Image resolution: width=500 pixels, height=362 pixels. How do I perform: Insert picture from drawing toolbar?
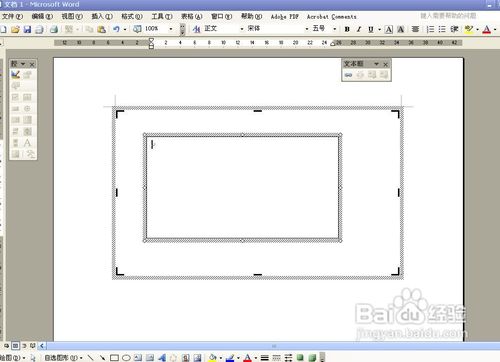(198, 358)
